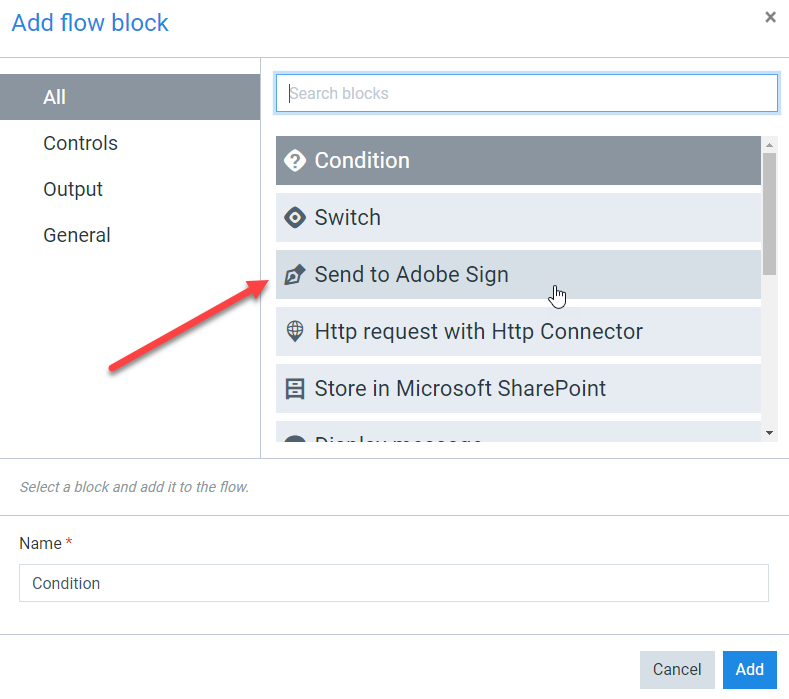
Task: Click the Condition question-mark diamond icon
Action: coord(295,161)
